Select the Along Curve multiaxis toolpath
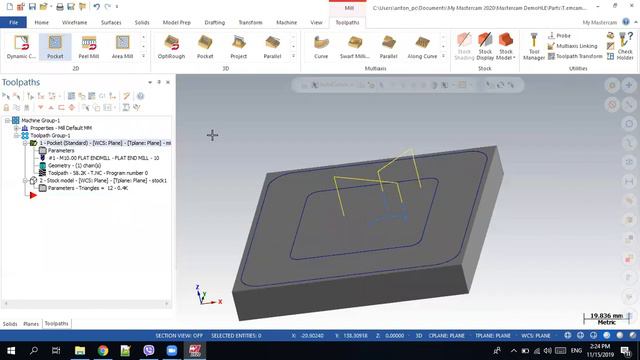Screen dimensions: 640x360 [x=422, y=47]
